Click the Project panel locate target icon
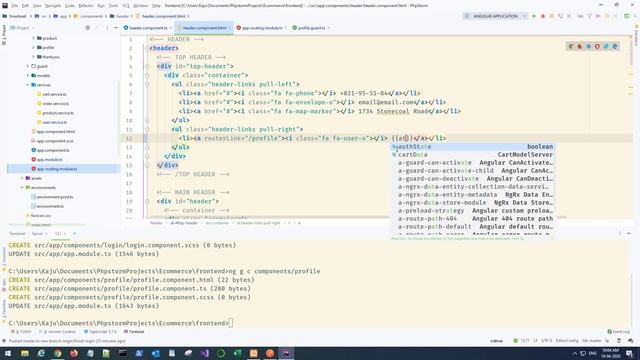The width and height of the screenshot is (640, 360). [88, 28]
